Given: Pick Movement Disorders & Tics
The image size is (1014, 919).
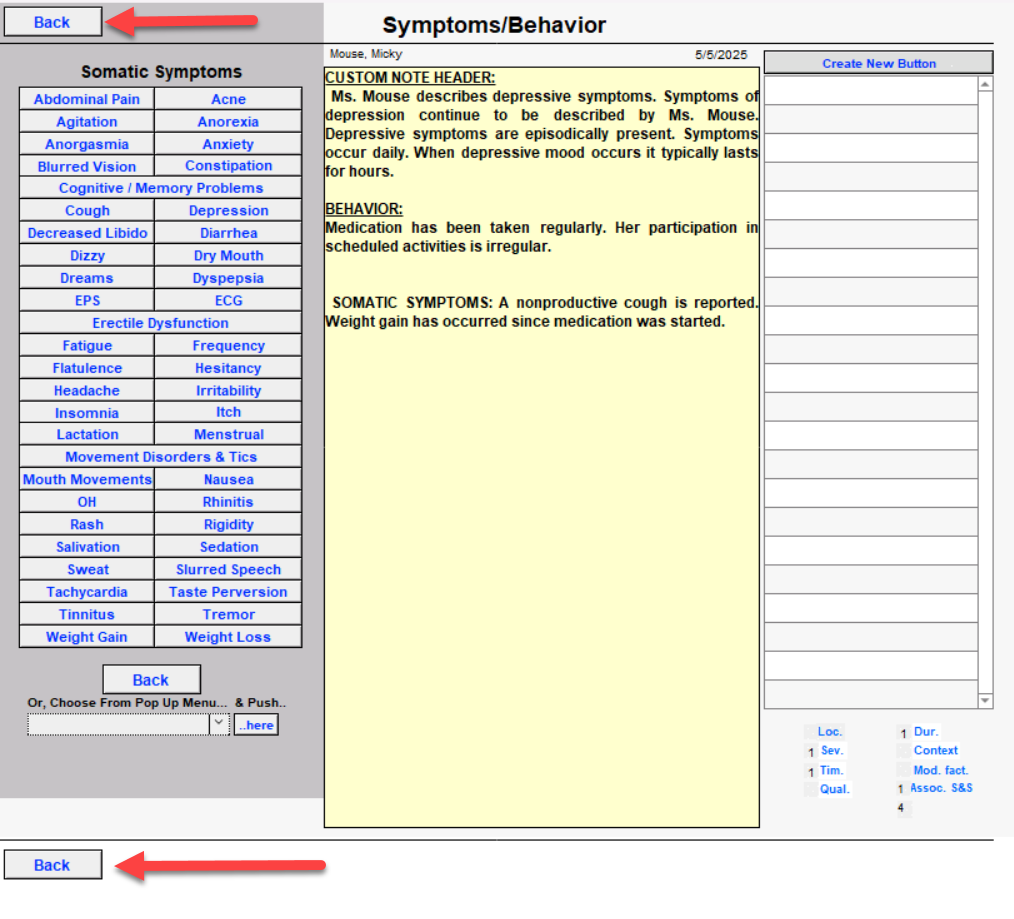Looking at the screenshot, I should pos(160,457).
